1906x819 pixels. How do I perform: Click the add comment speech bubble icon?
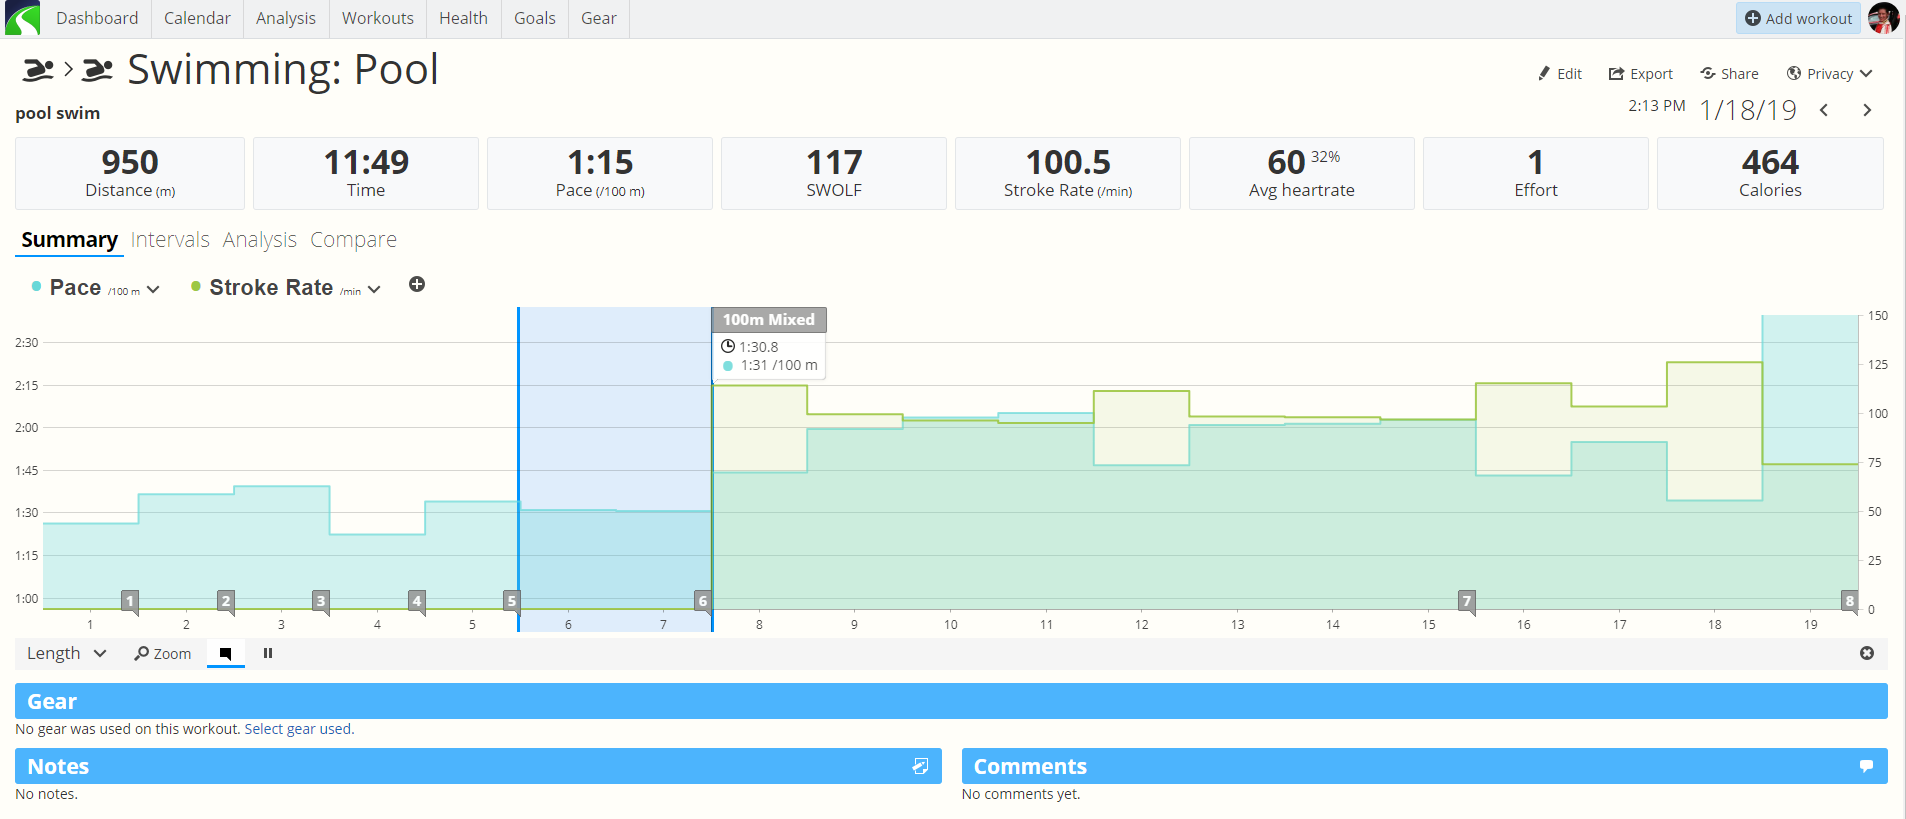click(1866, 766)
